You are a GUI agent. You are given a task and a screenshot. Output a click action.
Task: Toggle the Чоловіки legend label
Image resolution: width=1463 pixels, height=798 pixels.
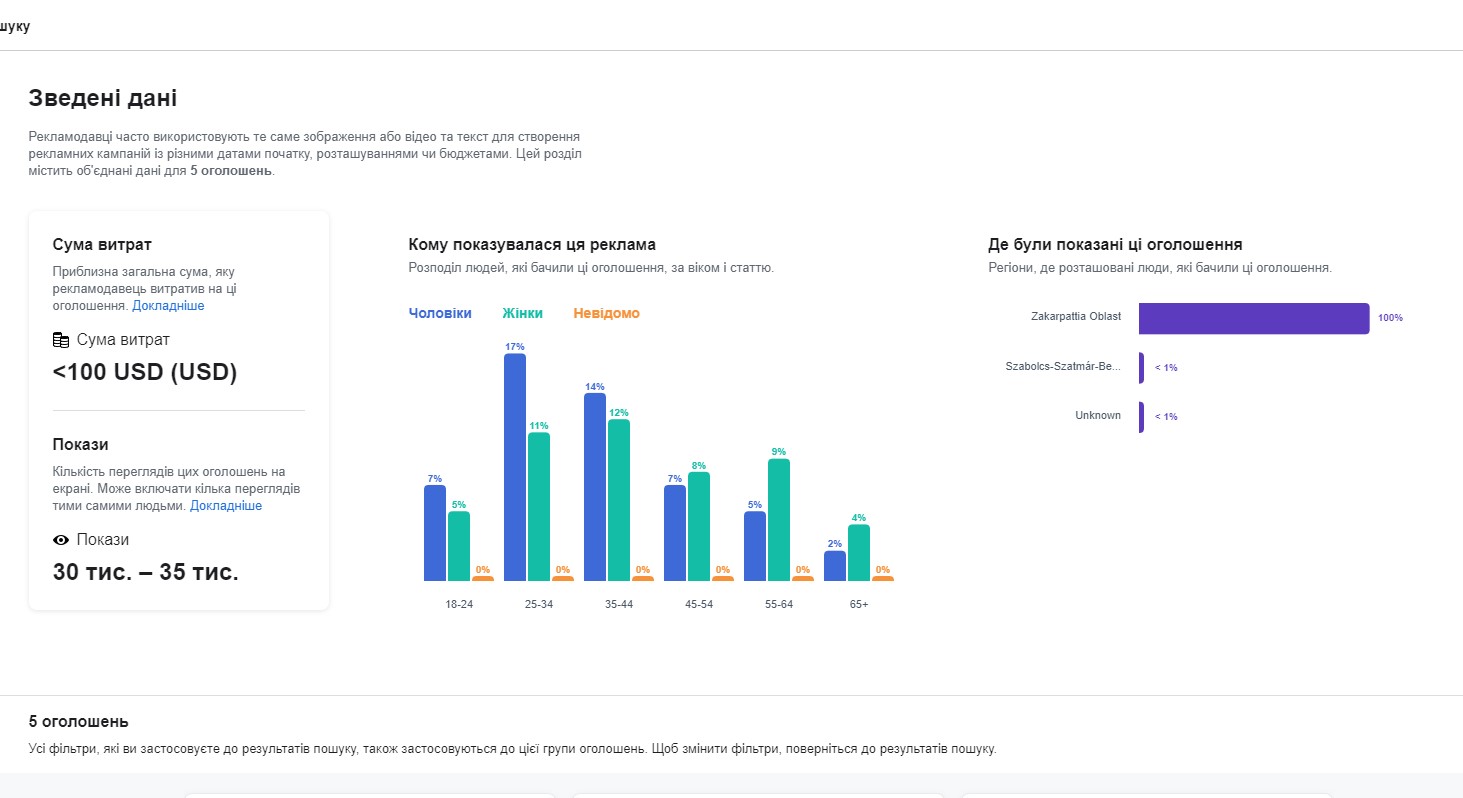click(440, 313)
